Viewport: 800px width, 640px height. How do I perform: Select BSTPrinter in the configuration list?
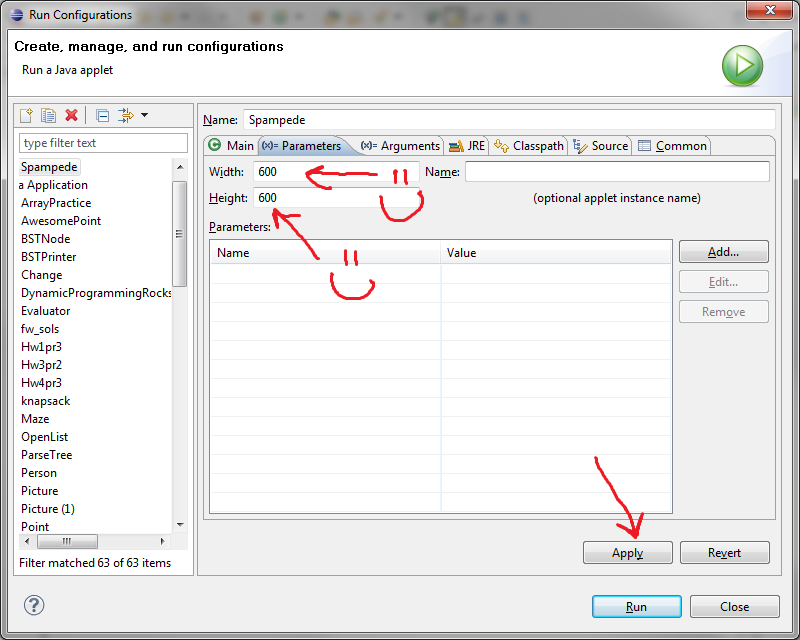(x=49, y=257)
